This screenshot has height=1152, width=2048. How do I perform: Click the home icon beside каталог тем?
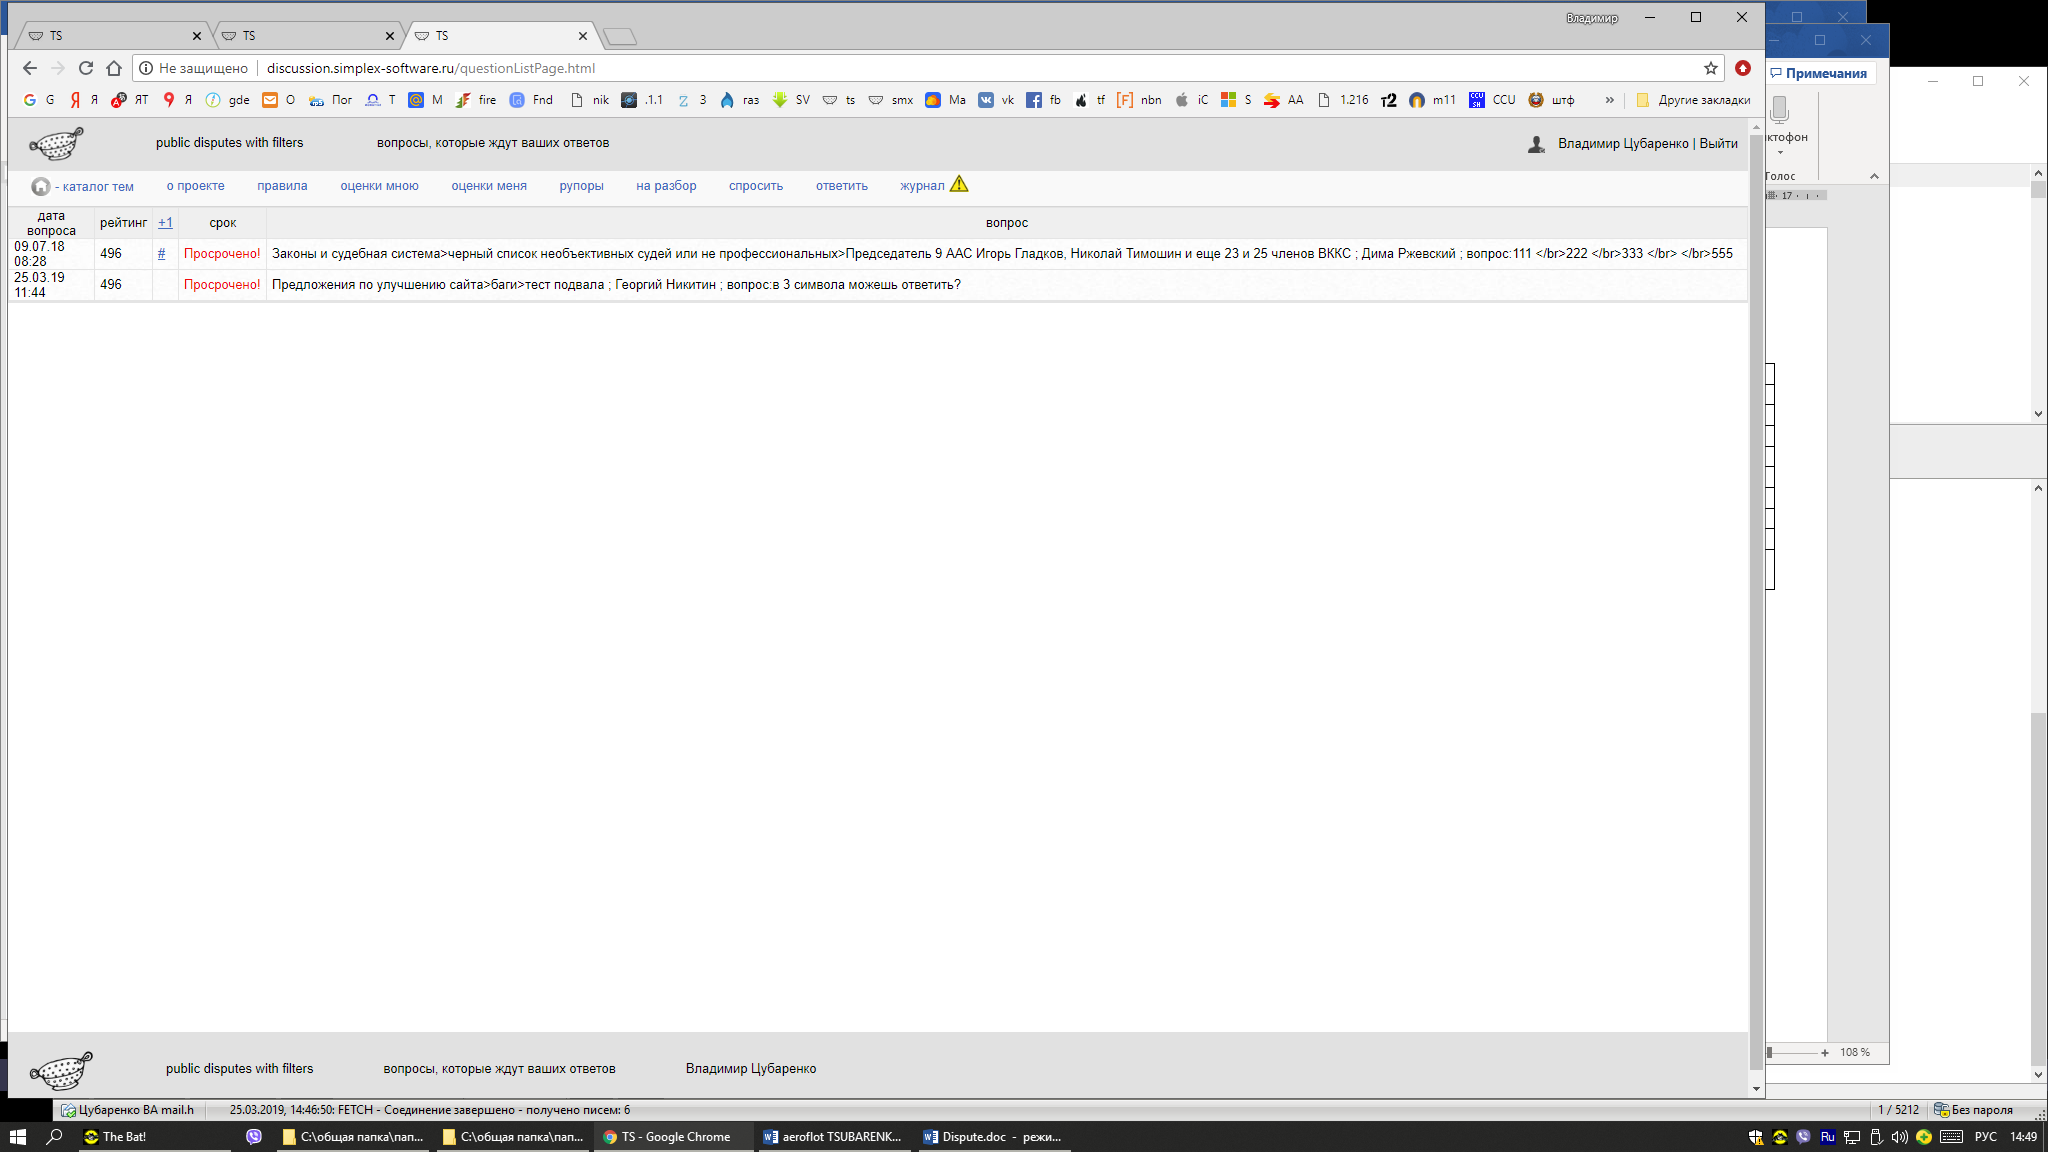click(x=40, y=187)
